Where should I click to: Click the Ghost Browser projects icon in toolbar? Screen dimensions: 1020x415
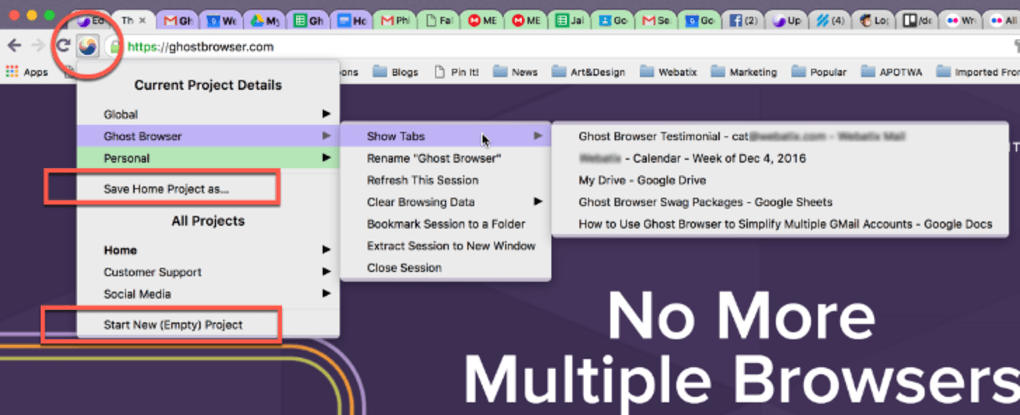pyautogui.click(x=88, y=46)
